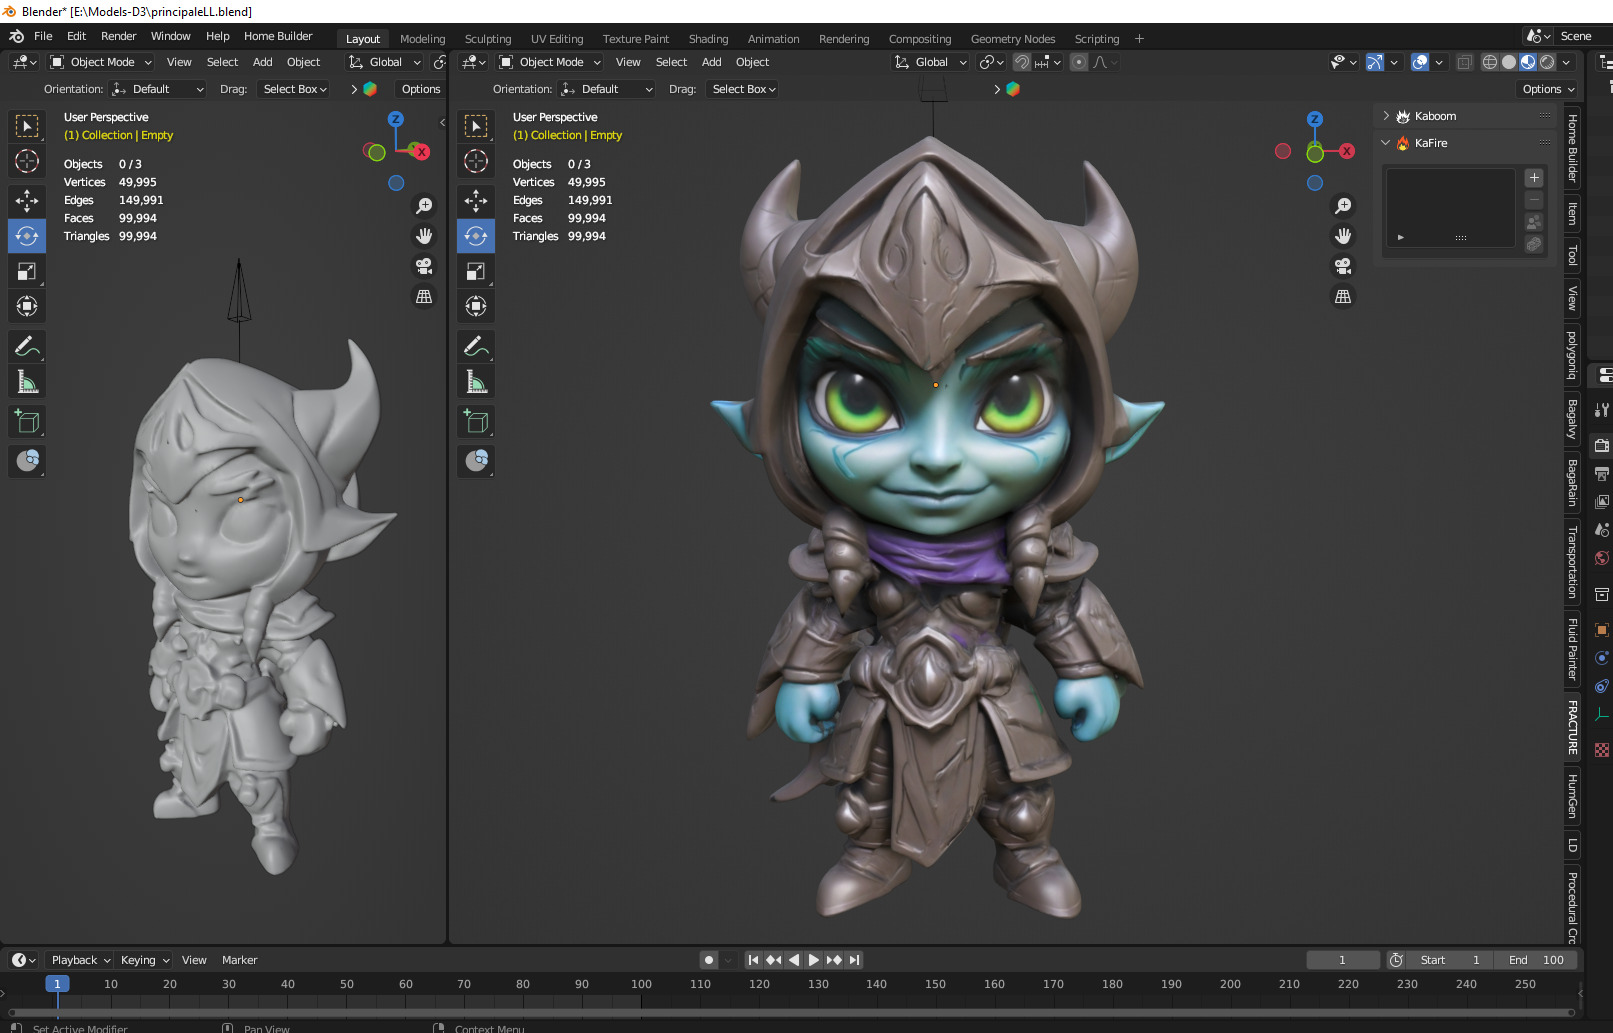Activate the Scale tool in left viewport
The width and height of the screenshot is (1613, 1033).
[x=27, y=271]
